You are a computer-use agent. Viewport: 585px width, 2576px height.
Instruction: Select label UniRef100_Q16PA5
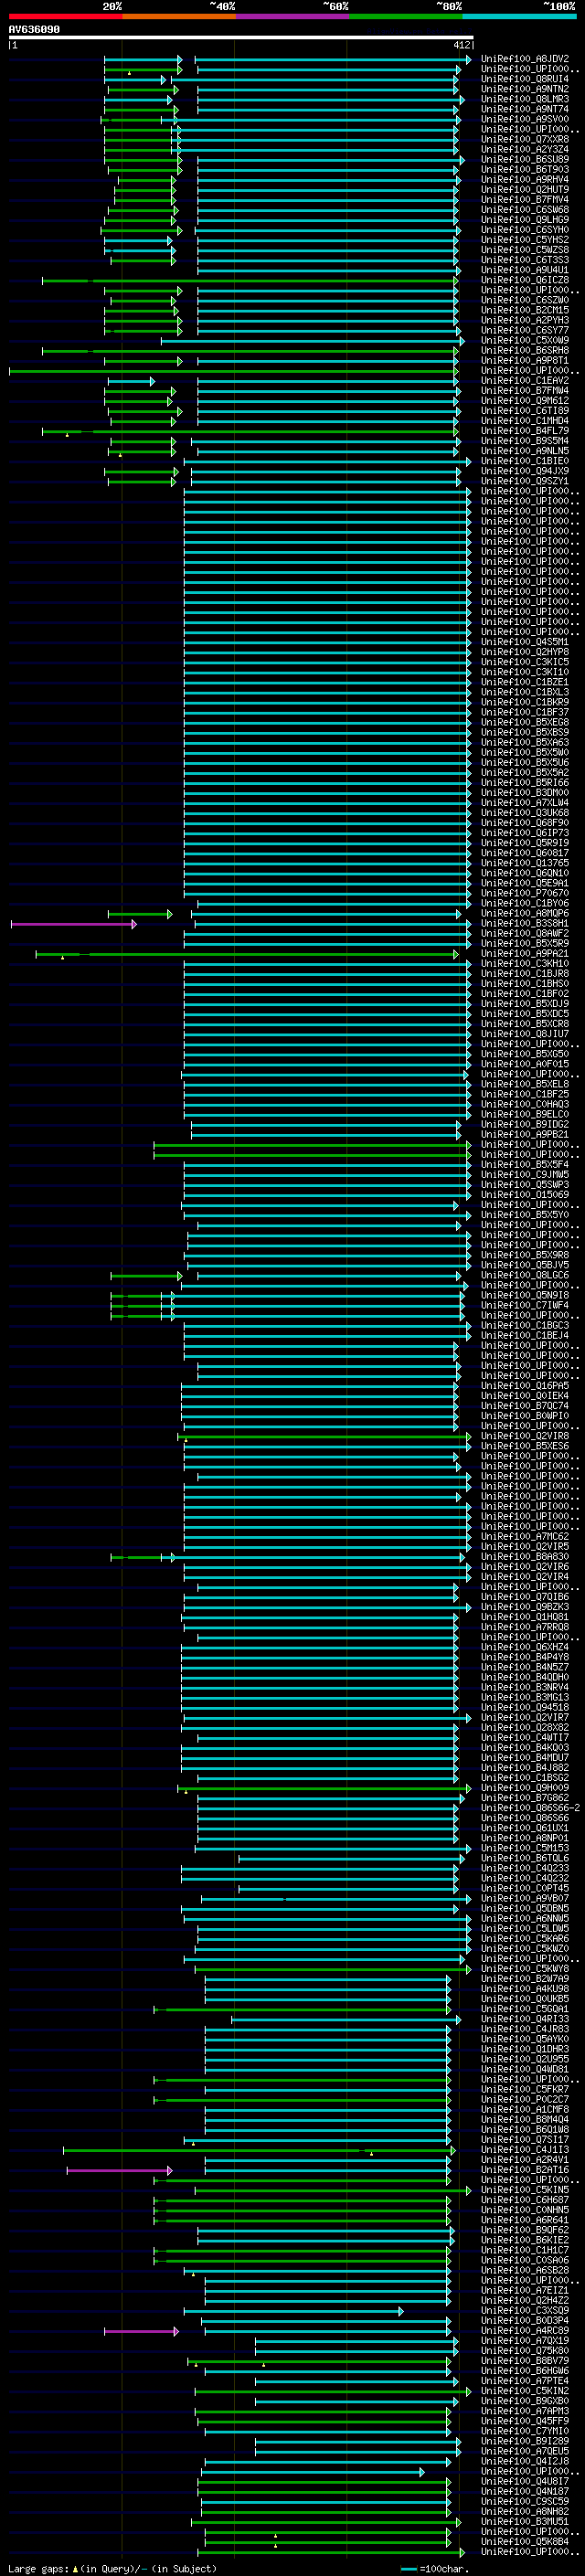tap(525, 1386)
